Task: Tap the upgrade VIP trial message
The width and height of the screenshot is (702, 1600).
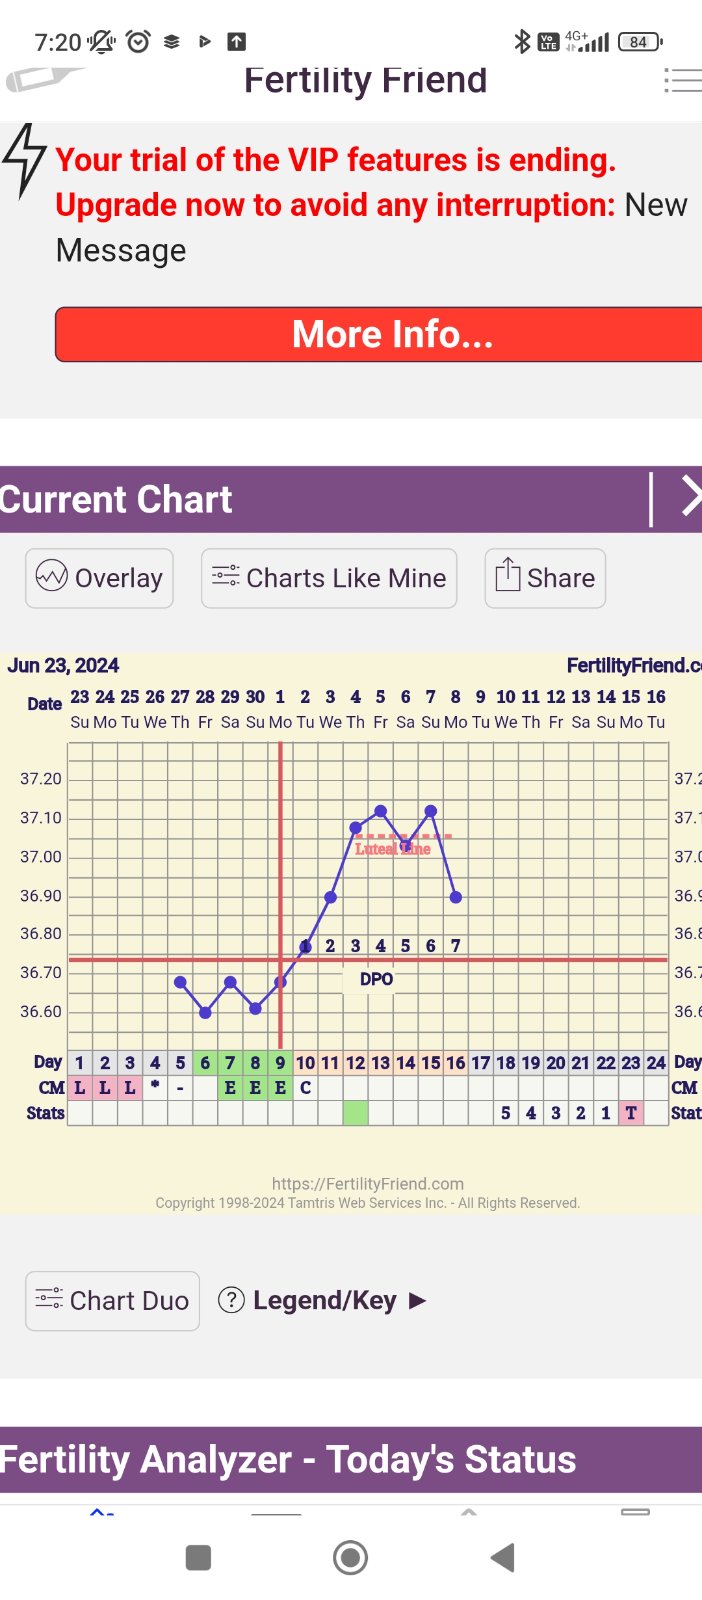Action: 335,182
